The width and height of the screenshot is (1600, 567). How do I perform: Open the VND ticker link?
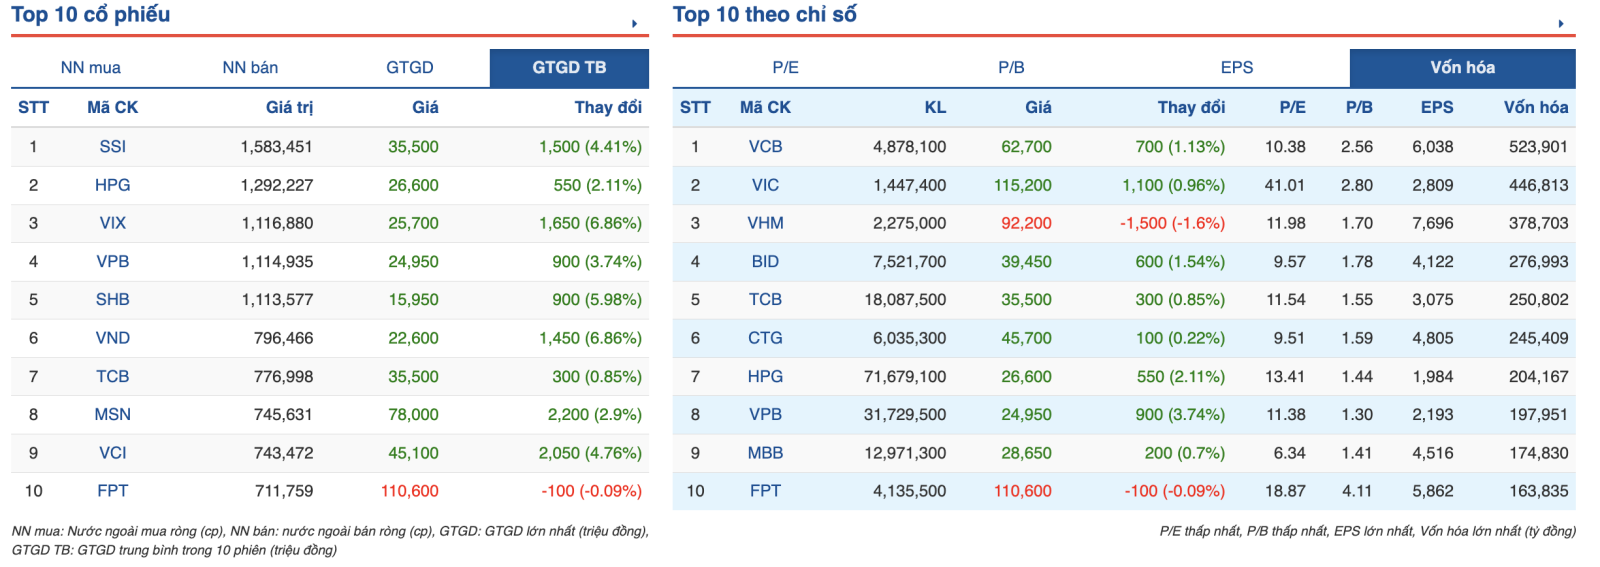point(113,338)
